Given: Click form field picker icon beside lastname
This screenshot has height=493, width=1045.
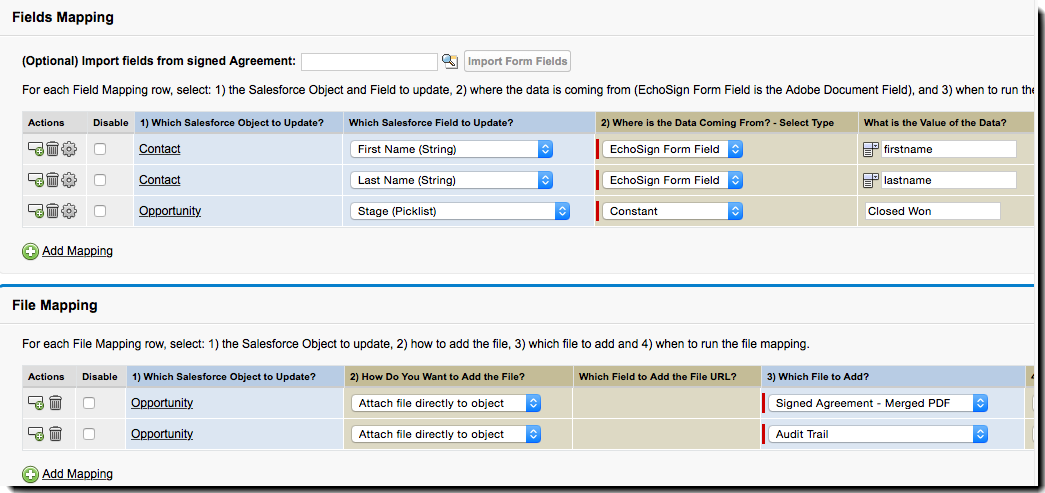Looking at the screenshot, I should [x=870, y=180].
